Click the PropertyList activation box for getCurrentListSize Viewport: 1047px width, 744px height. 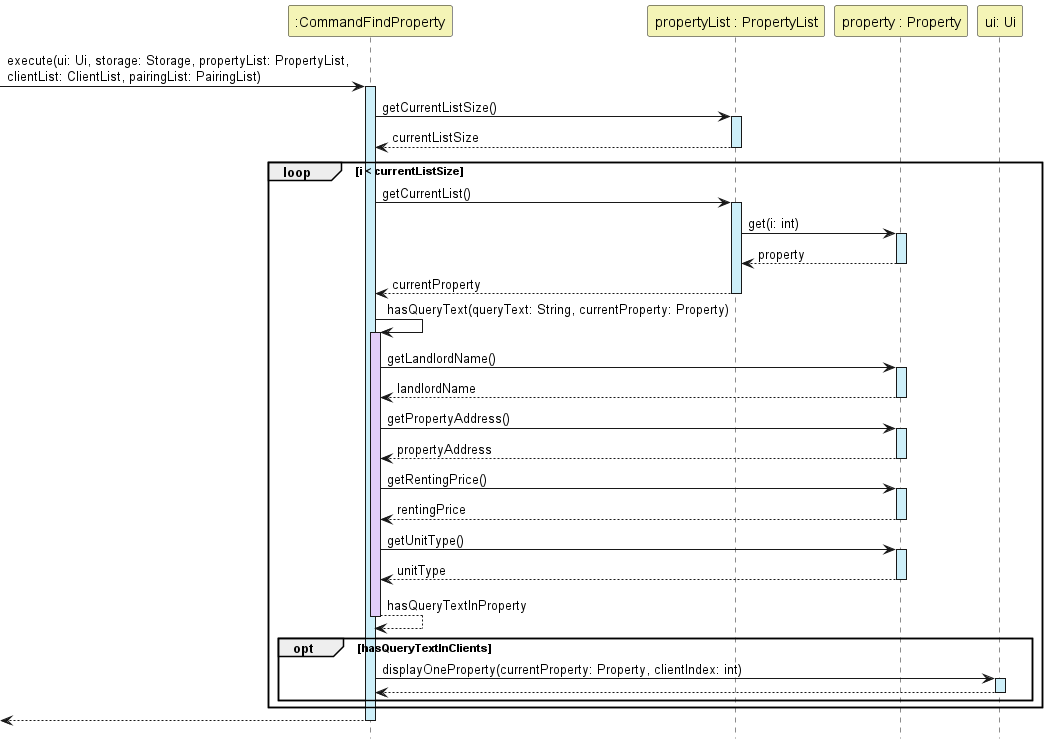737,132
